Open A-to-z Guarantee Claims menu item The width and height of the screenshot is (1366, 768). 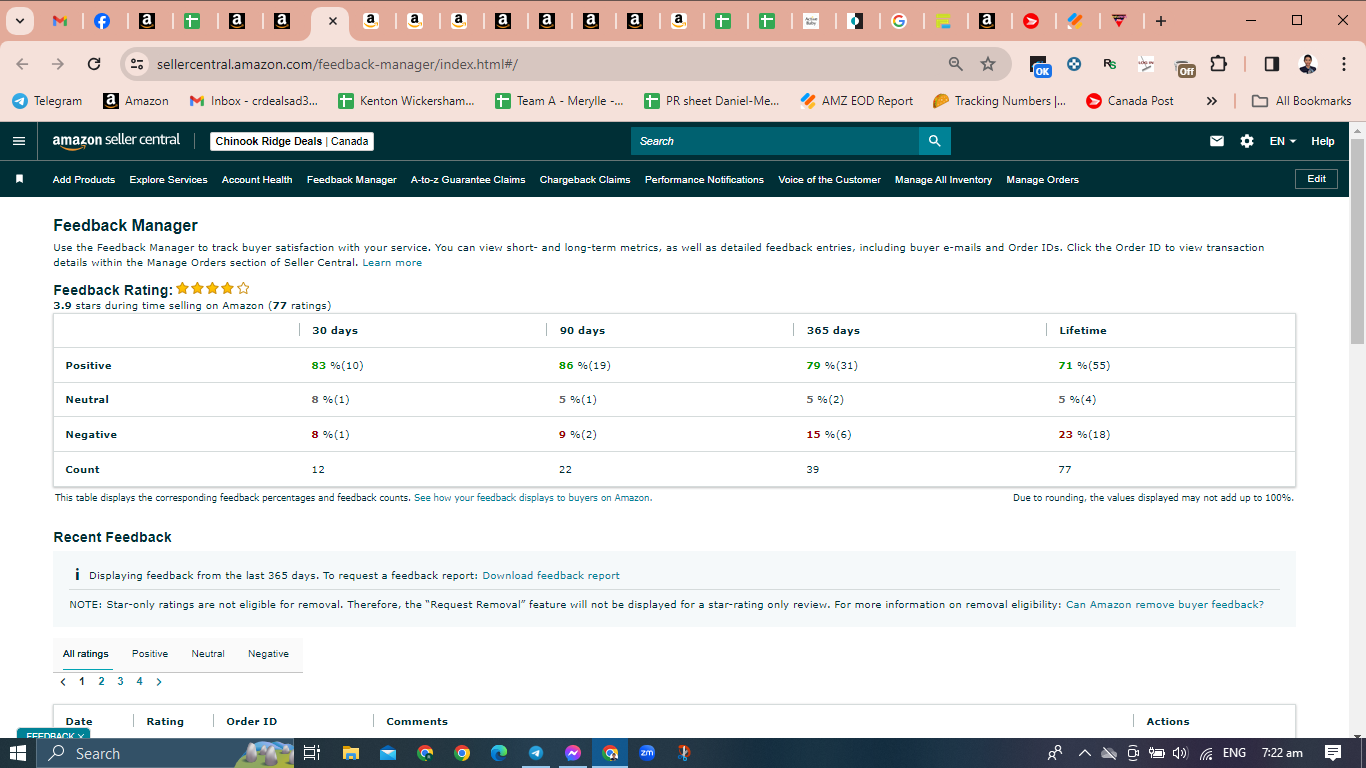pyautogui.click(x=468, y=180)
